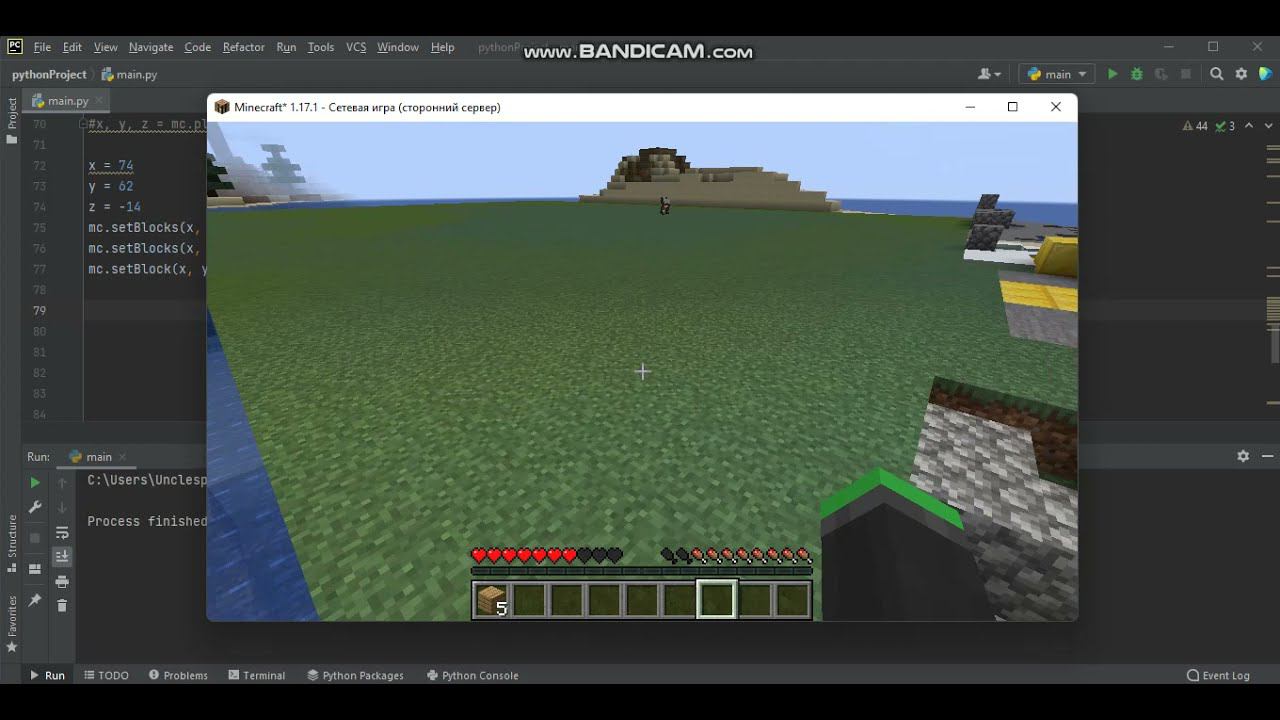Viewport: 1280px width, 720px height.
Task: Click the up arrow in Run console
Action: (62, 483)
